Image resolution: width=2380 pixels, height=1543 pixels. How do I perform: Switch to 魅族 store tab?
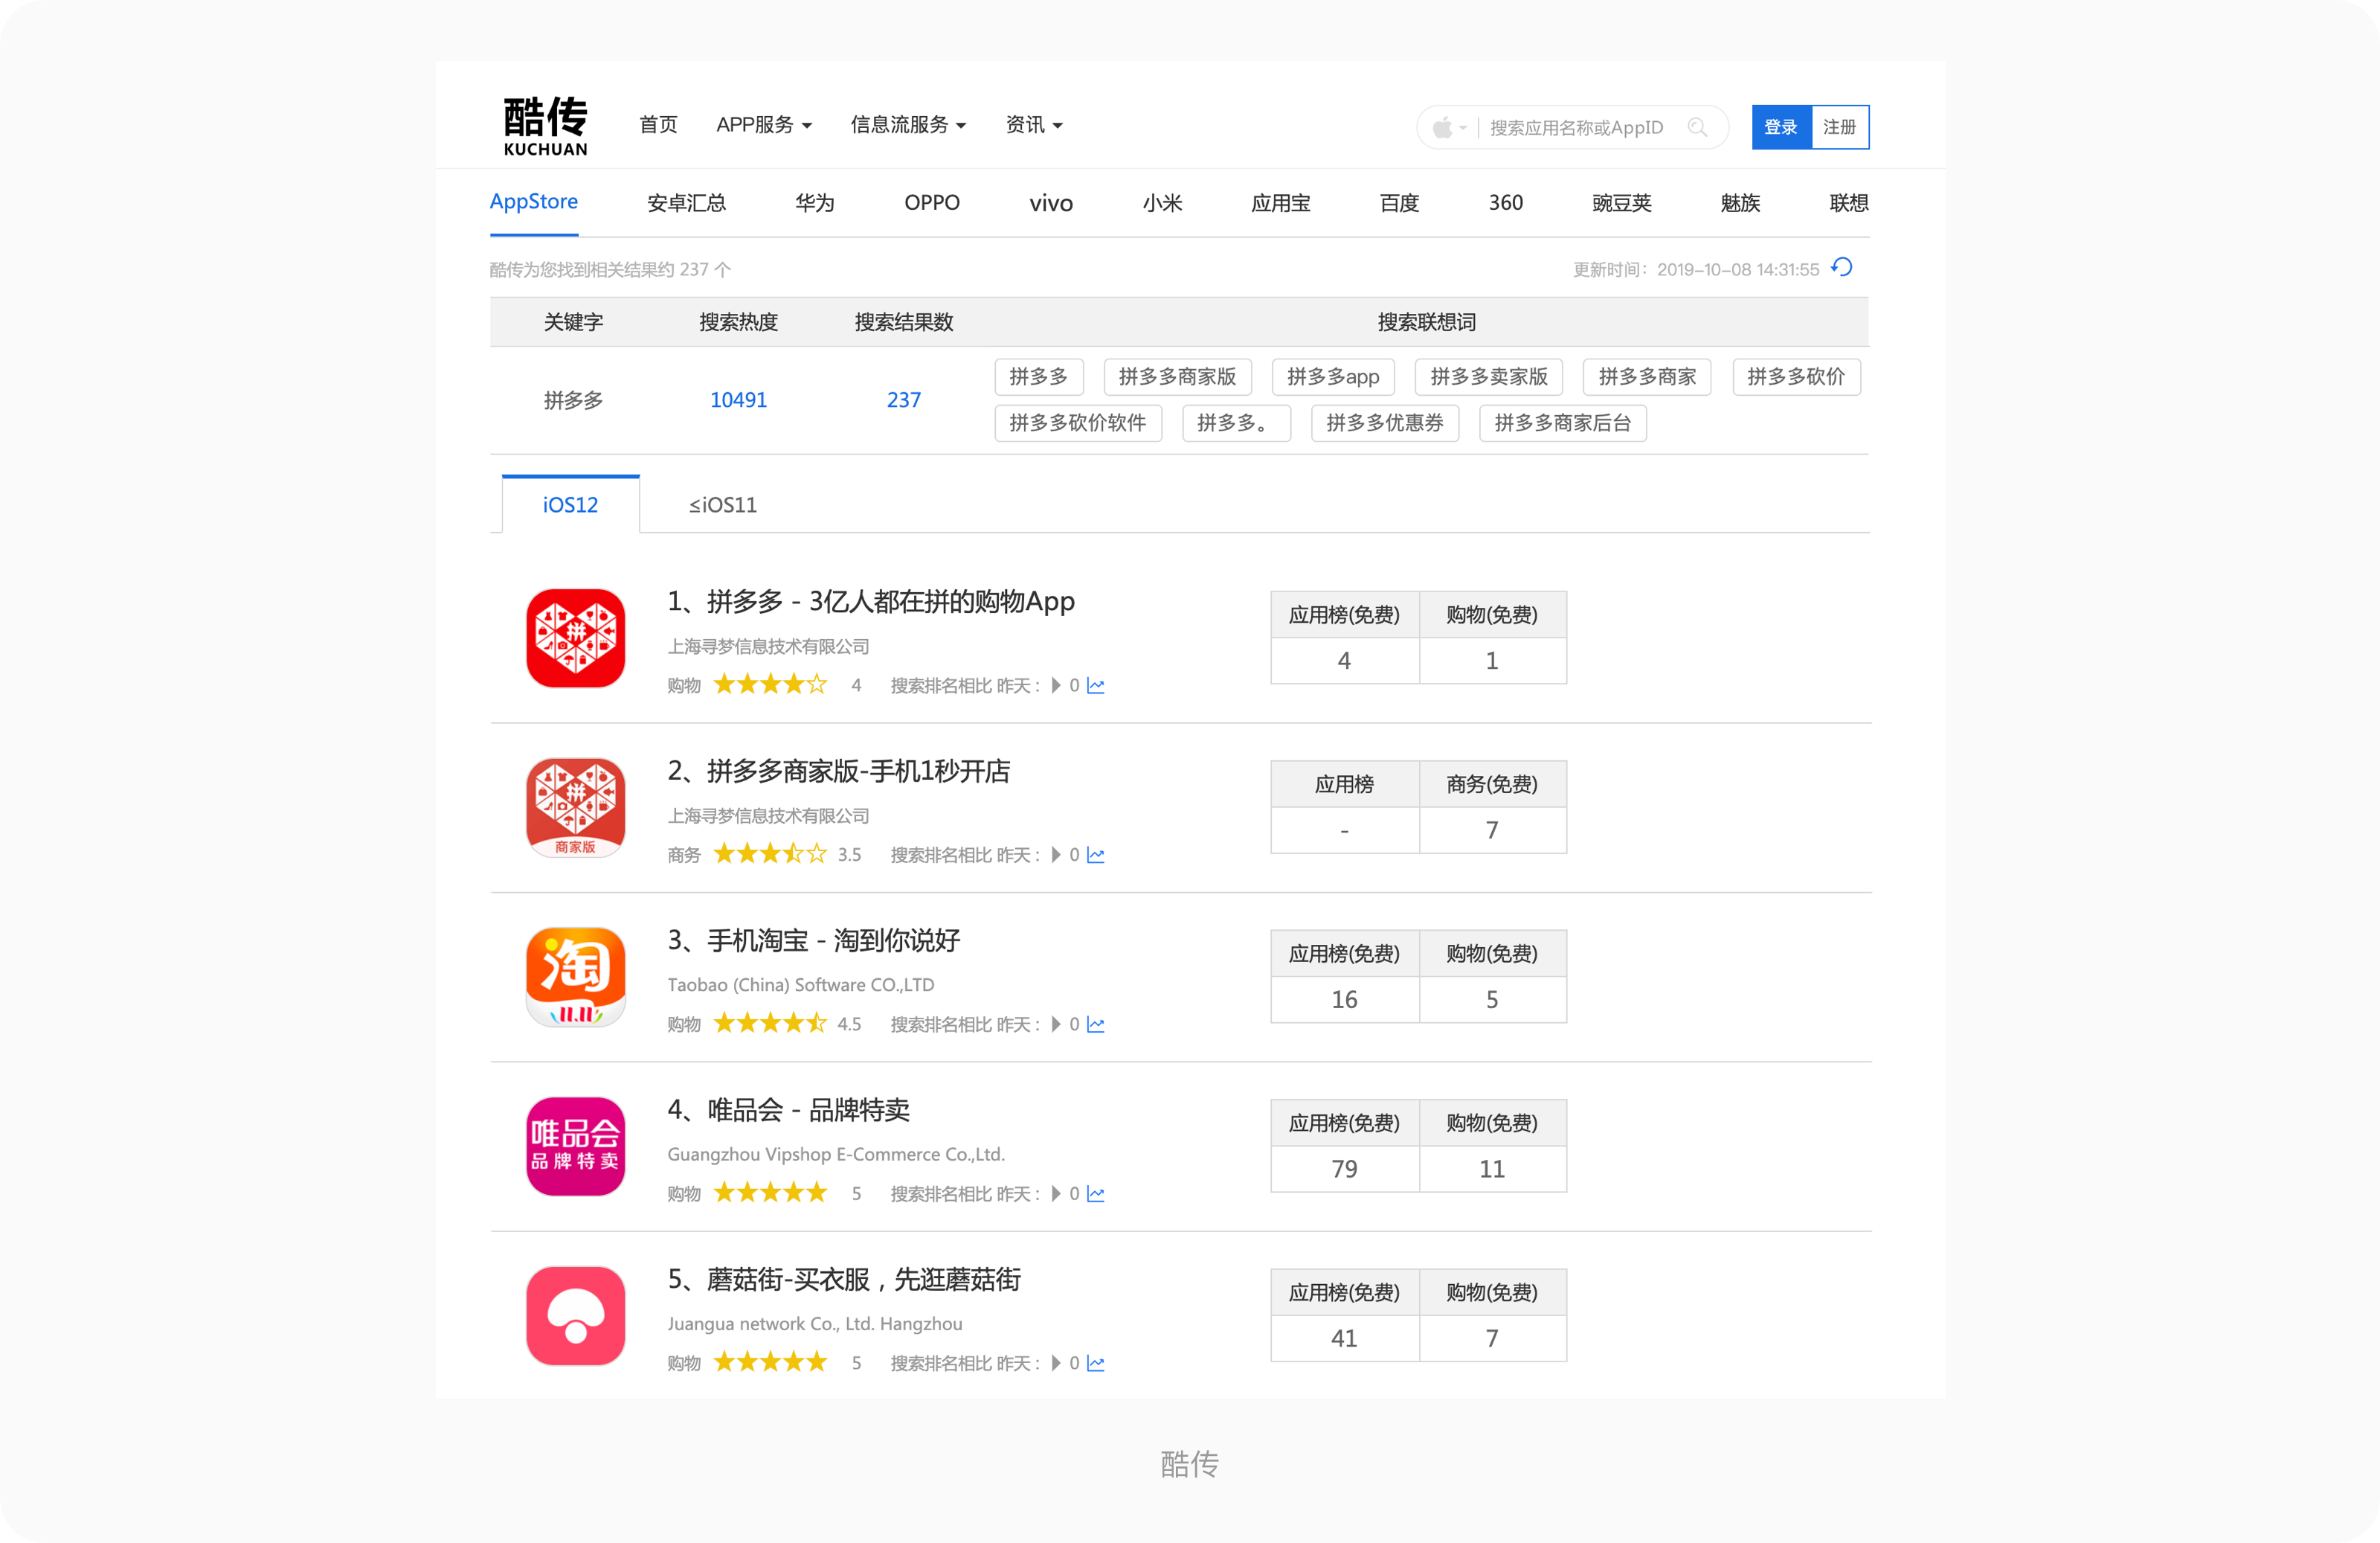pyautogui.click(x=1740, y=203)
